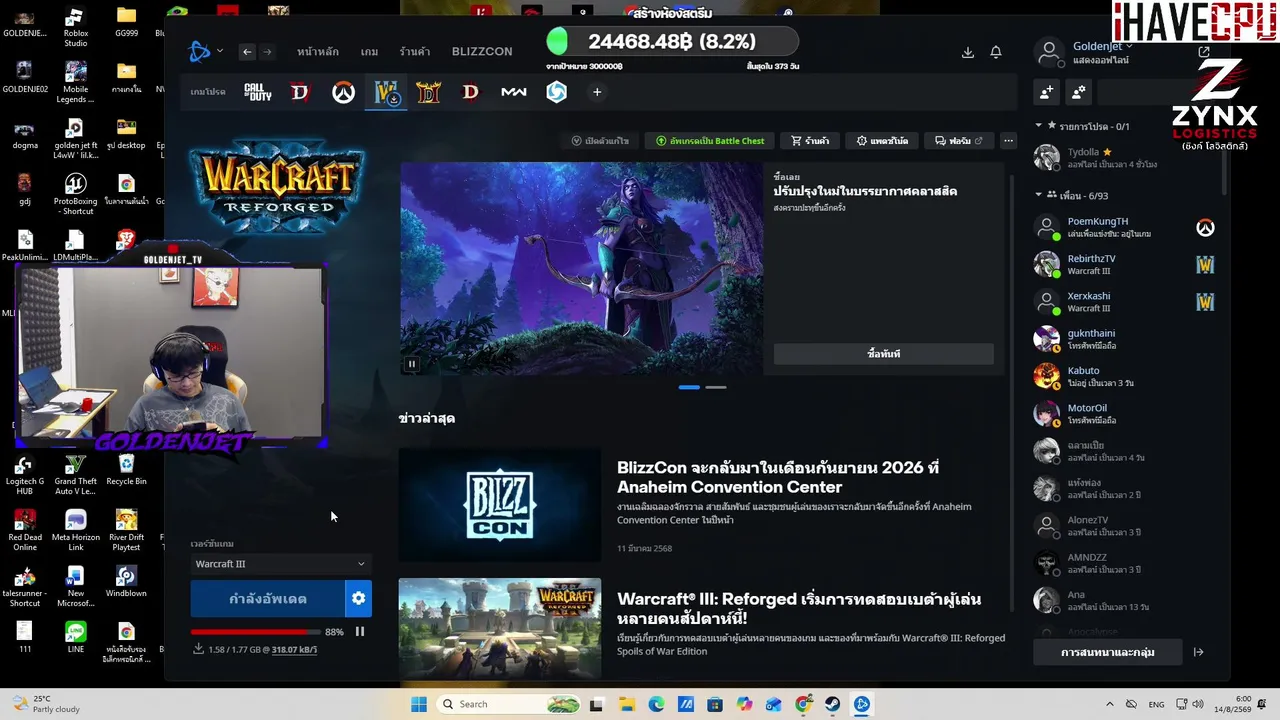This screenshot has height=720, width=1280.
Task: Select friend gukn­thaini
Action: [x=1123, y=339]
